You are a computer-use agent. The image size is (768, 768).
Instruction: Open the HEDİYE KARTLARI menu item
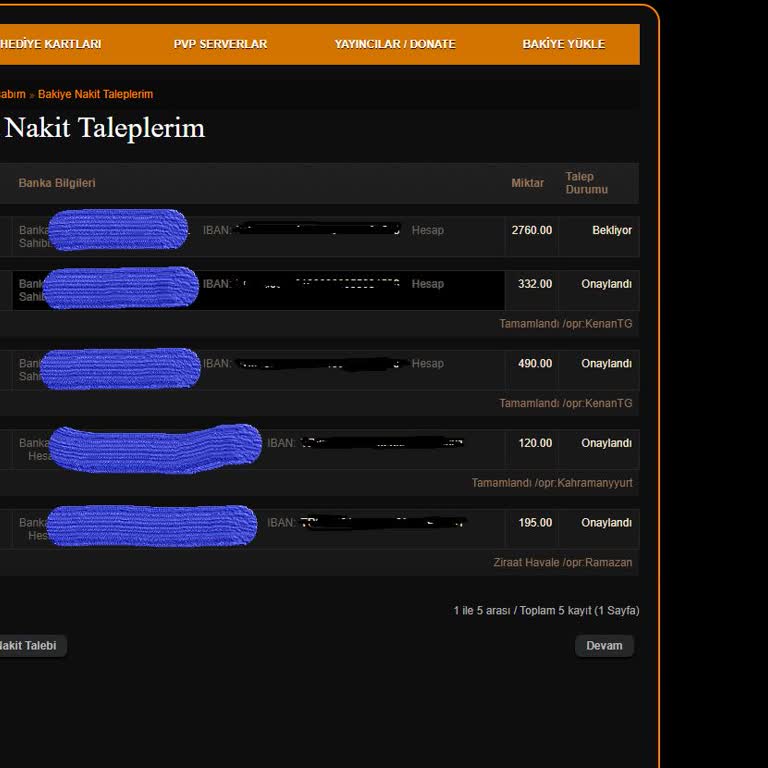point(50,44)
